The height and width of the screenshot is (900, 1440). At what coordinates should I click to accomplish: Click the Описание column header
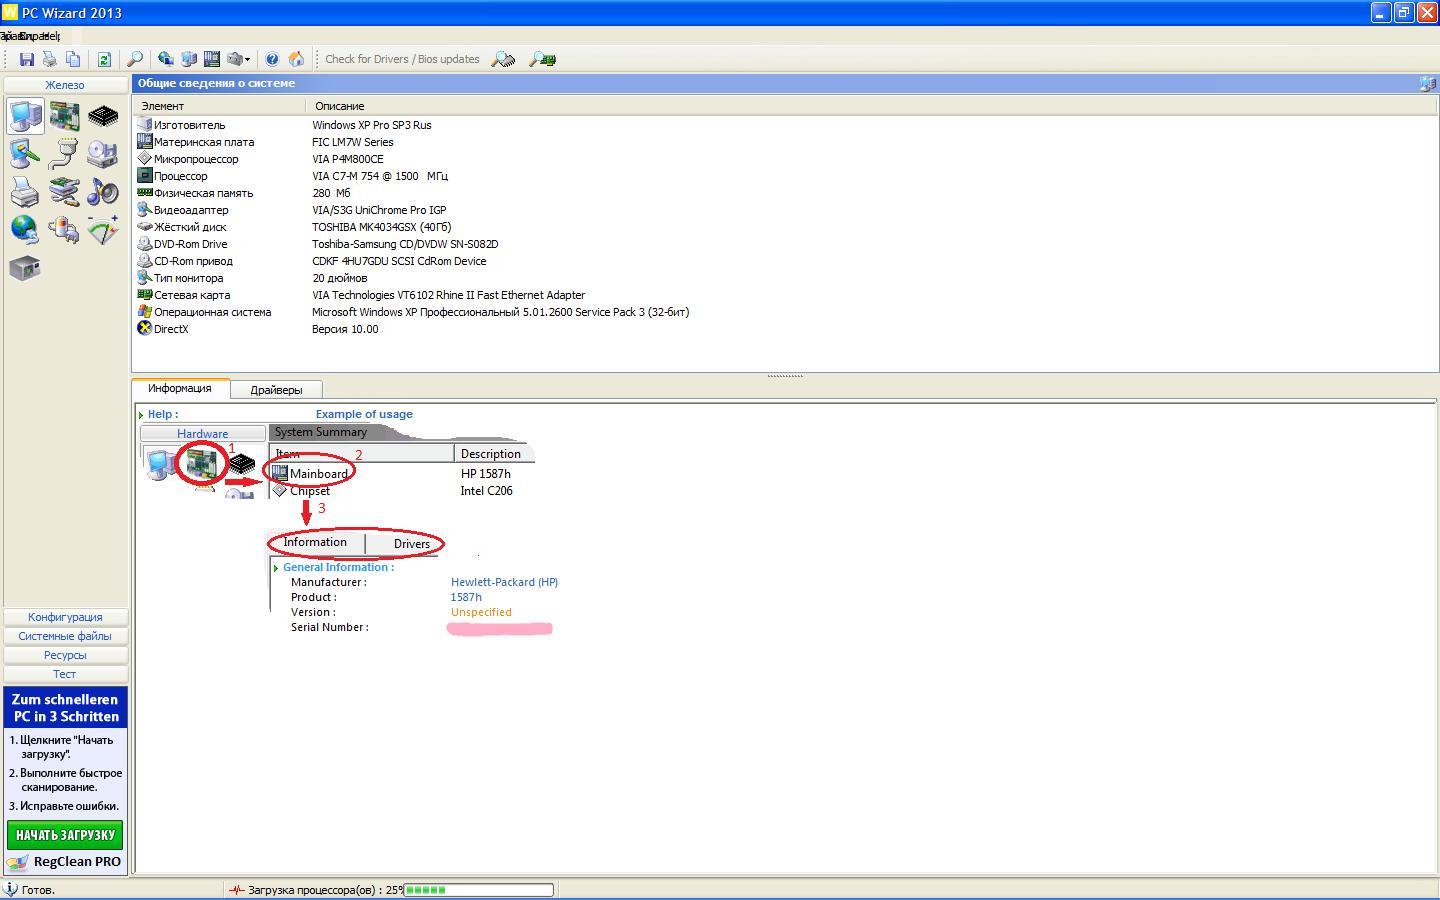click(x=871, y=106)
